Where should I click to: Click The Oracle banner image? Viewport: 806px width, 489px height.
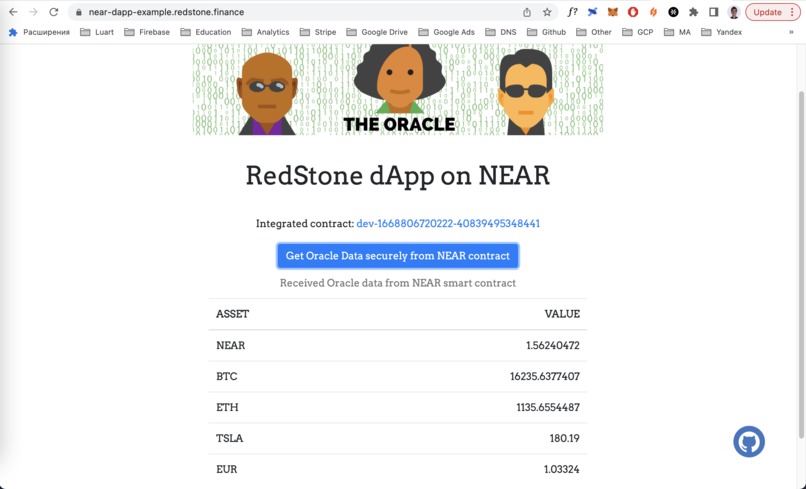(398, 89)
